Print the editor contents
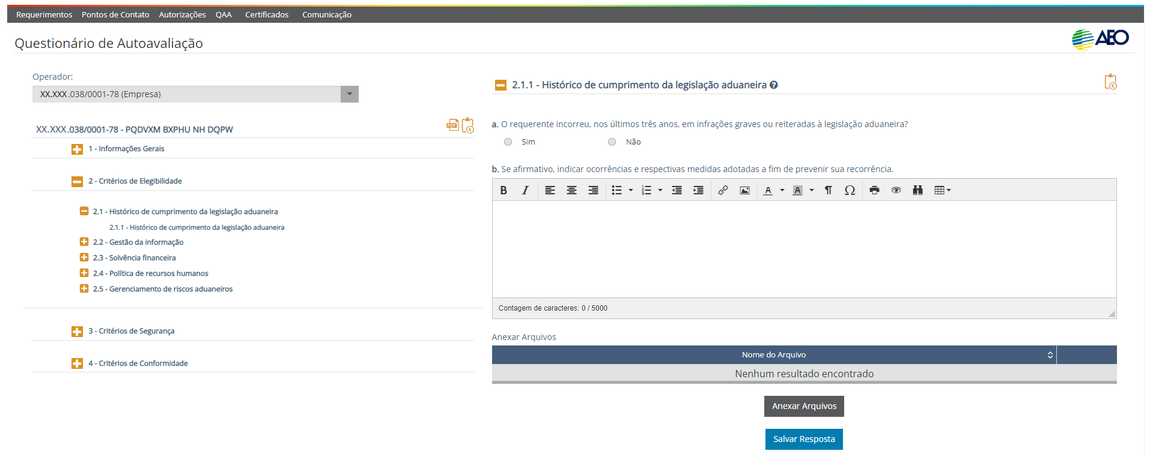1150x457 pixels. coord(874,190)
